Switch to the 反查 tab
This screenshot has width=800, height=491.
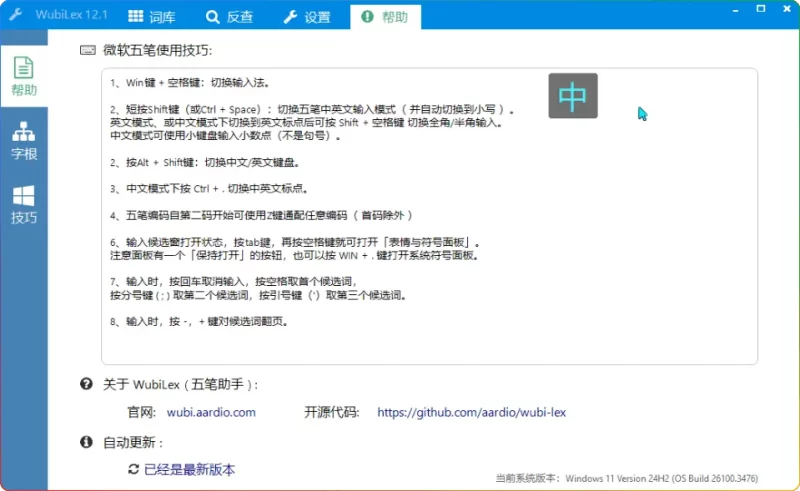click(x=229, y=17)
